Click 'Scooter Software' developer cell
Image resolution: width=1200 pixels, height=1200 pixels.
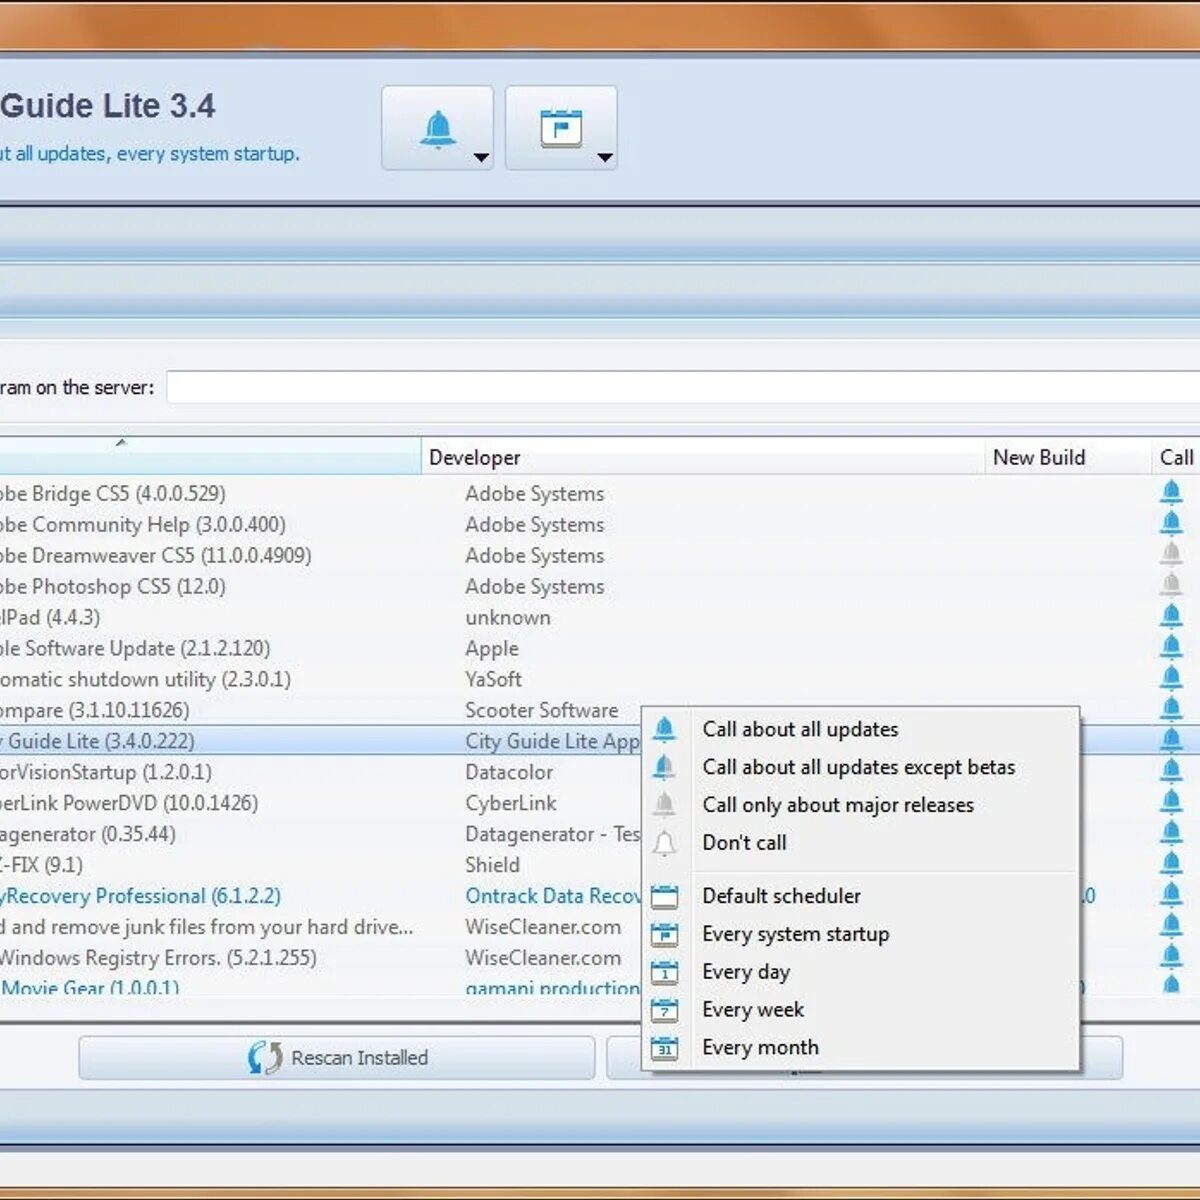pyautogui.click(x=541, y=710)
